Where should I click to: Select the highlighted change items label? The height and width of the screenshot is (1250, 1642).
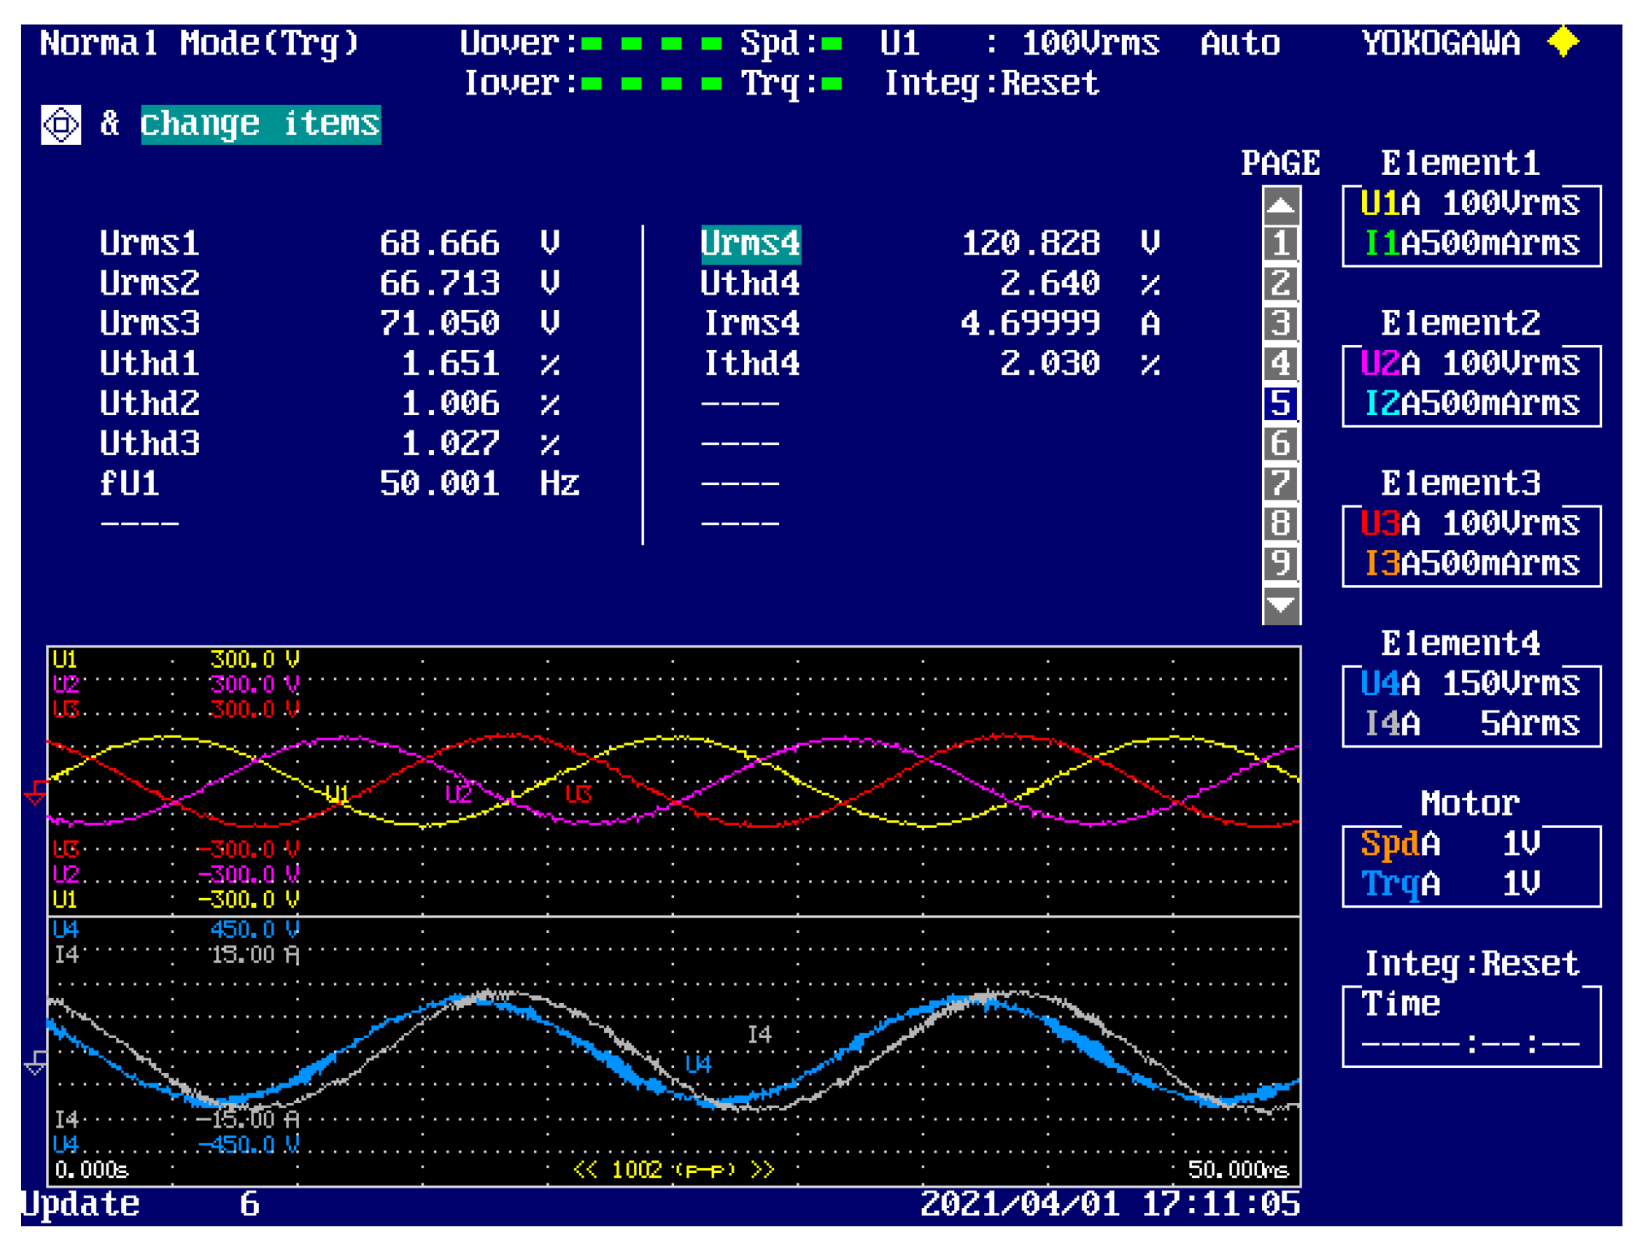(260, 124)
